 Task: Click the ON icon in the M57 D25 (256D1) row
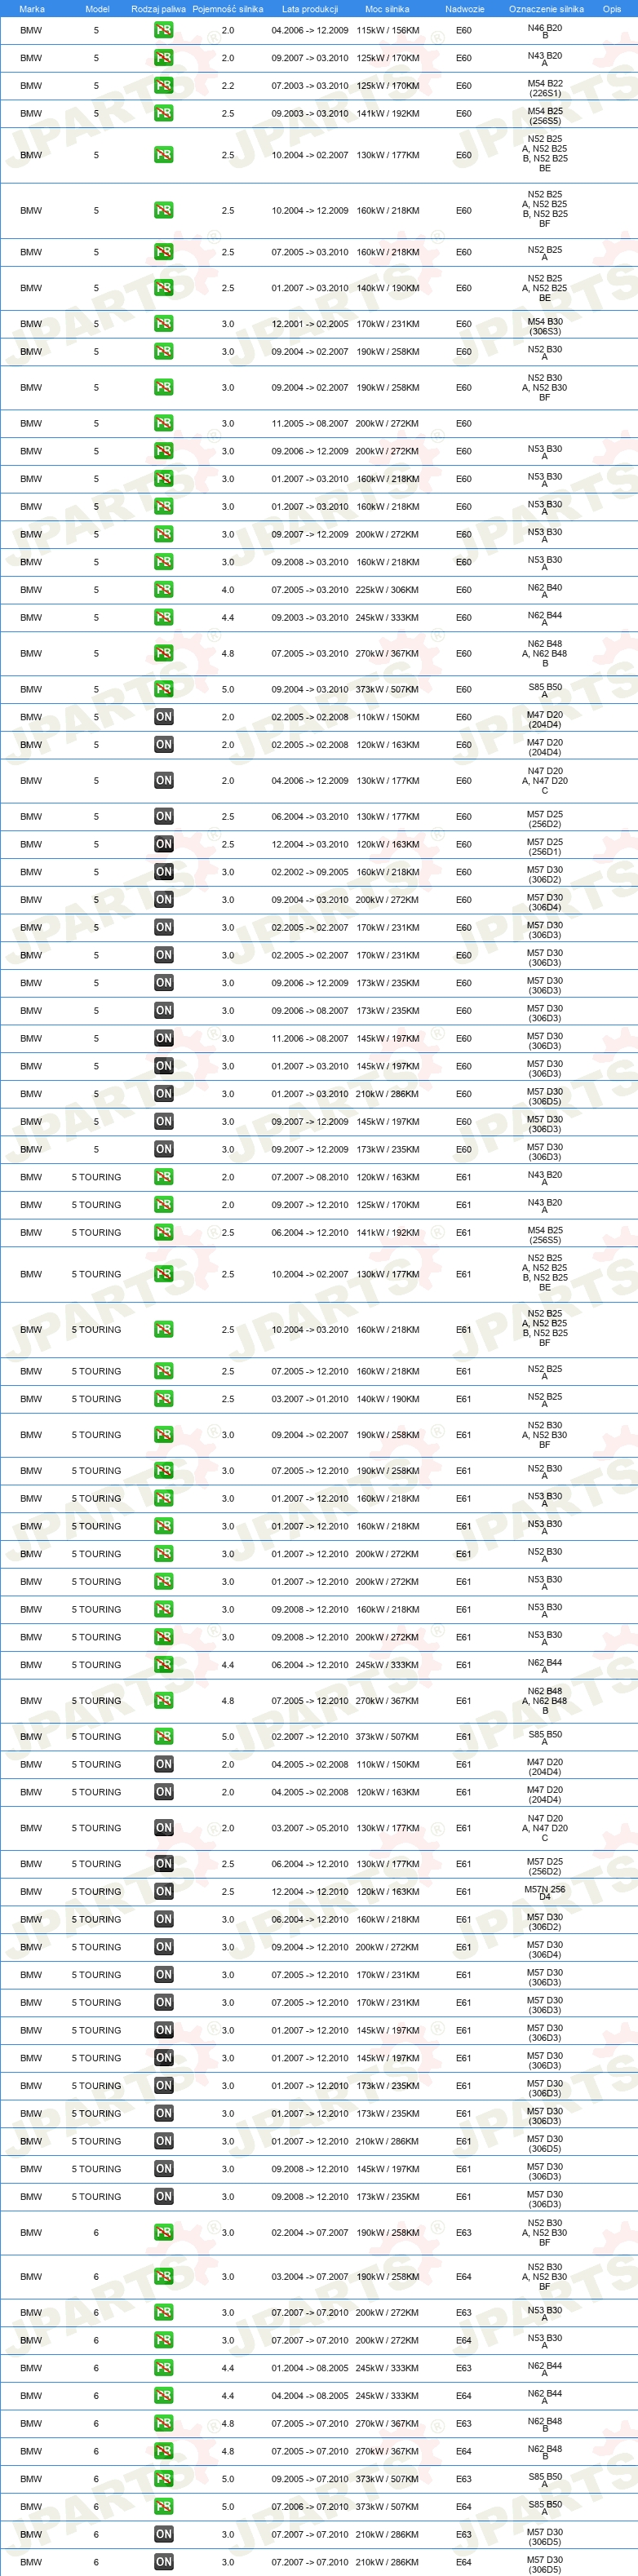[163, 844]
